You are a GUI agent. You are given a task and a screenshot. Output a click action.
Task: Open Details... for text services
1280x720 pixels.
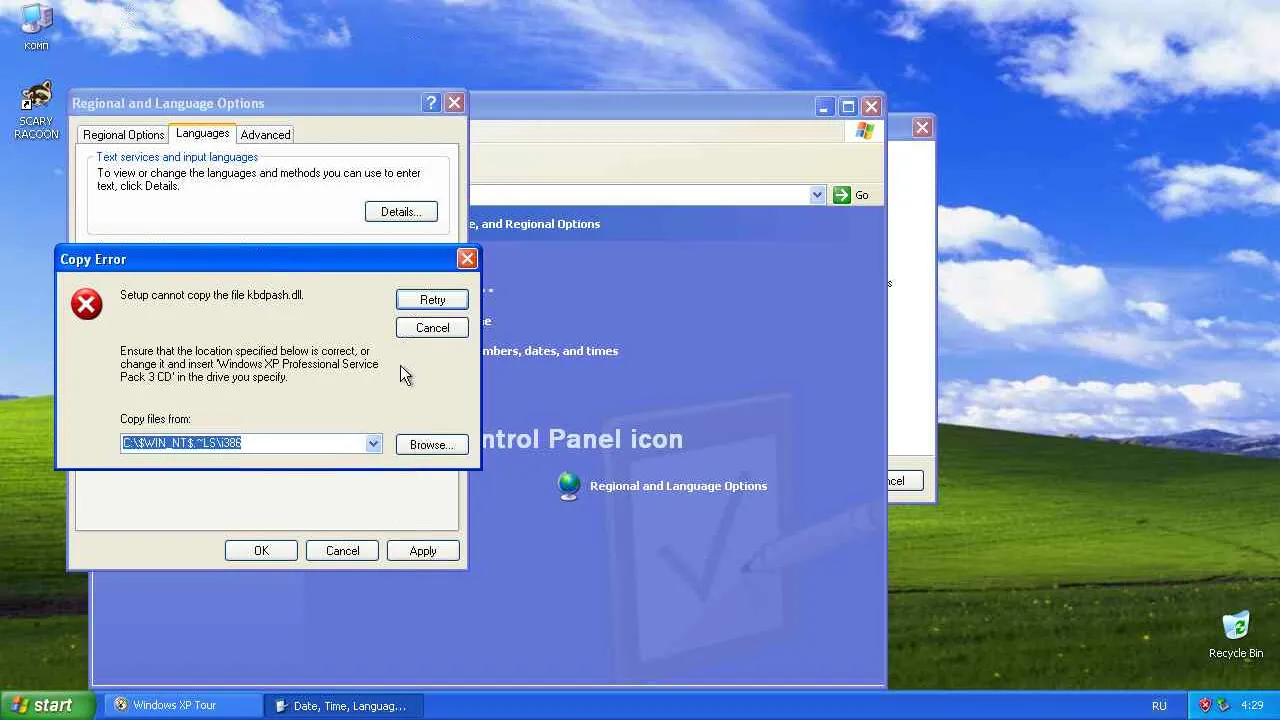(x=401, y=212)
